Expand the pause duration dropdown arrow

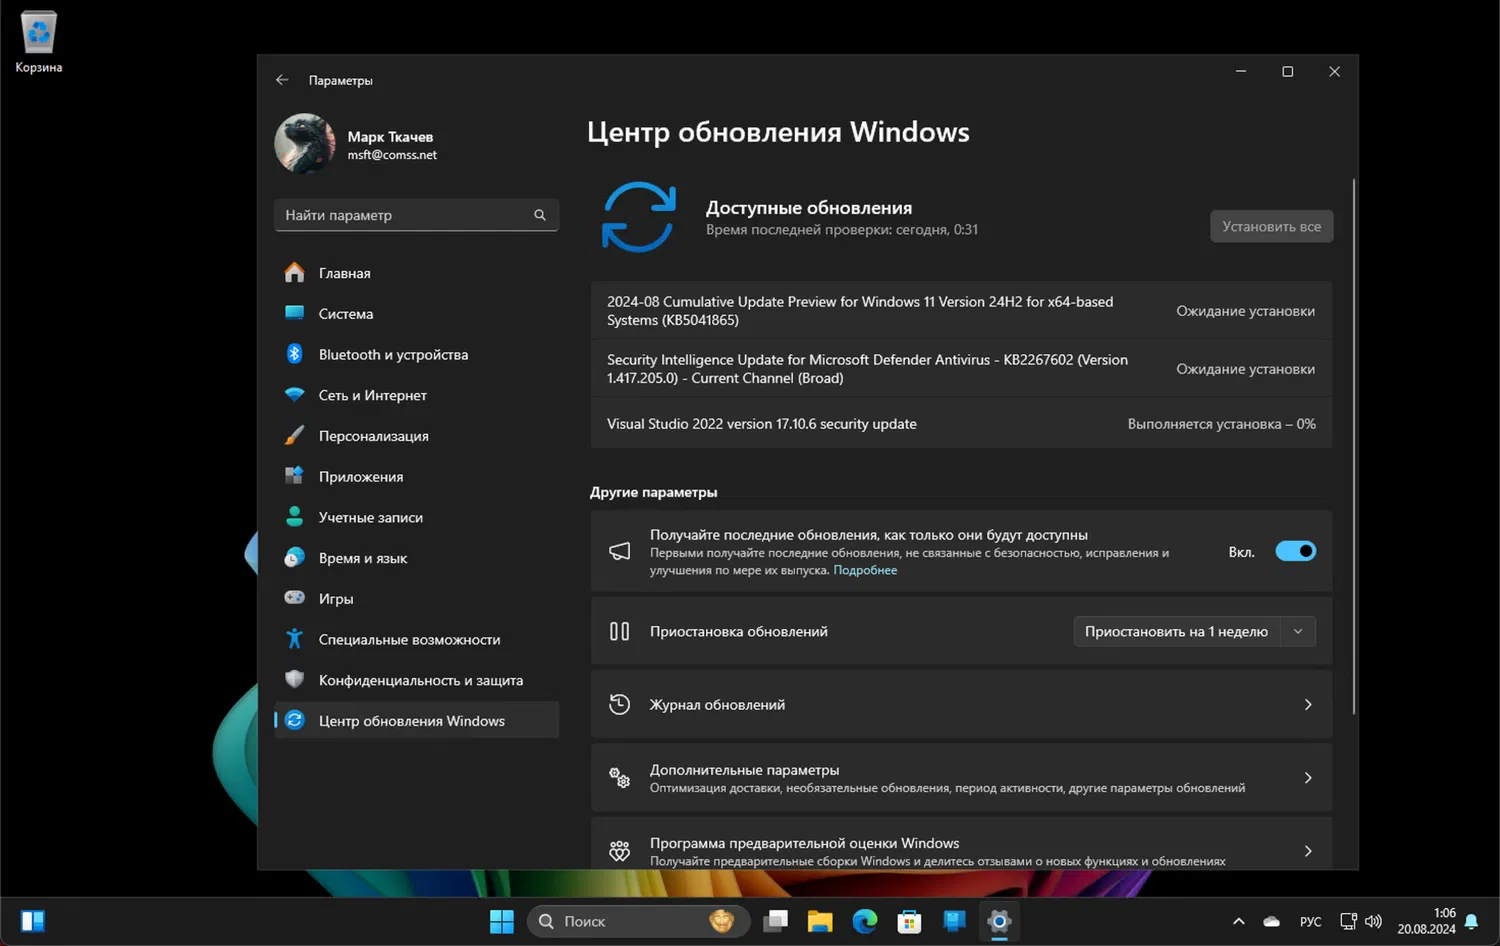point(1298,632)
